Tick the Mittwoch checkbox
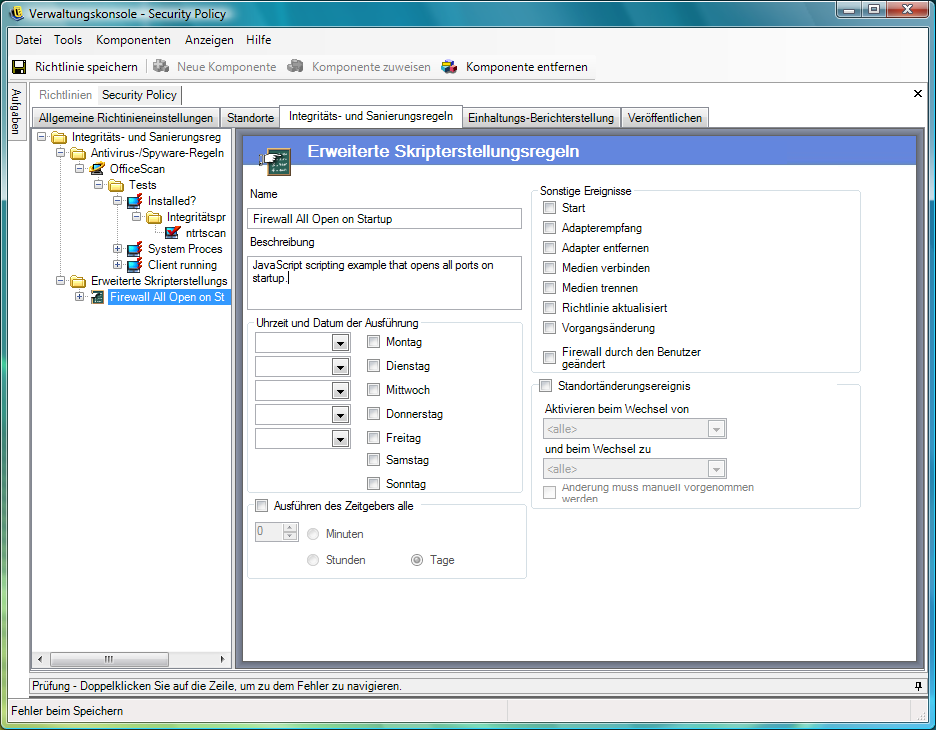The height and width of the screenshot is (730, 936). coord(374,389)
